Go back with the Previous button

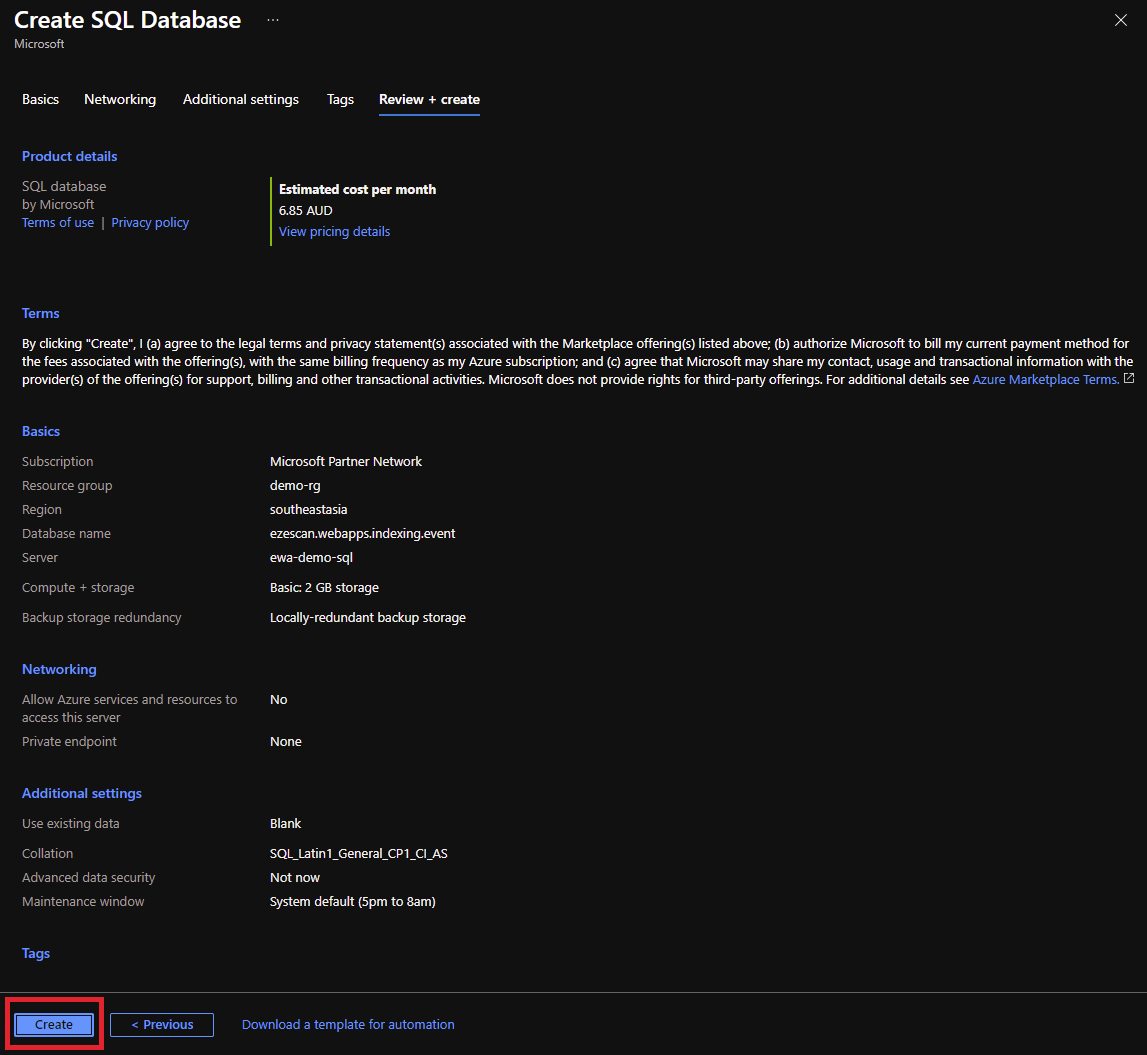pos(162,1024)
